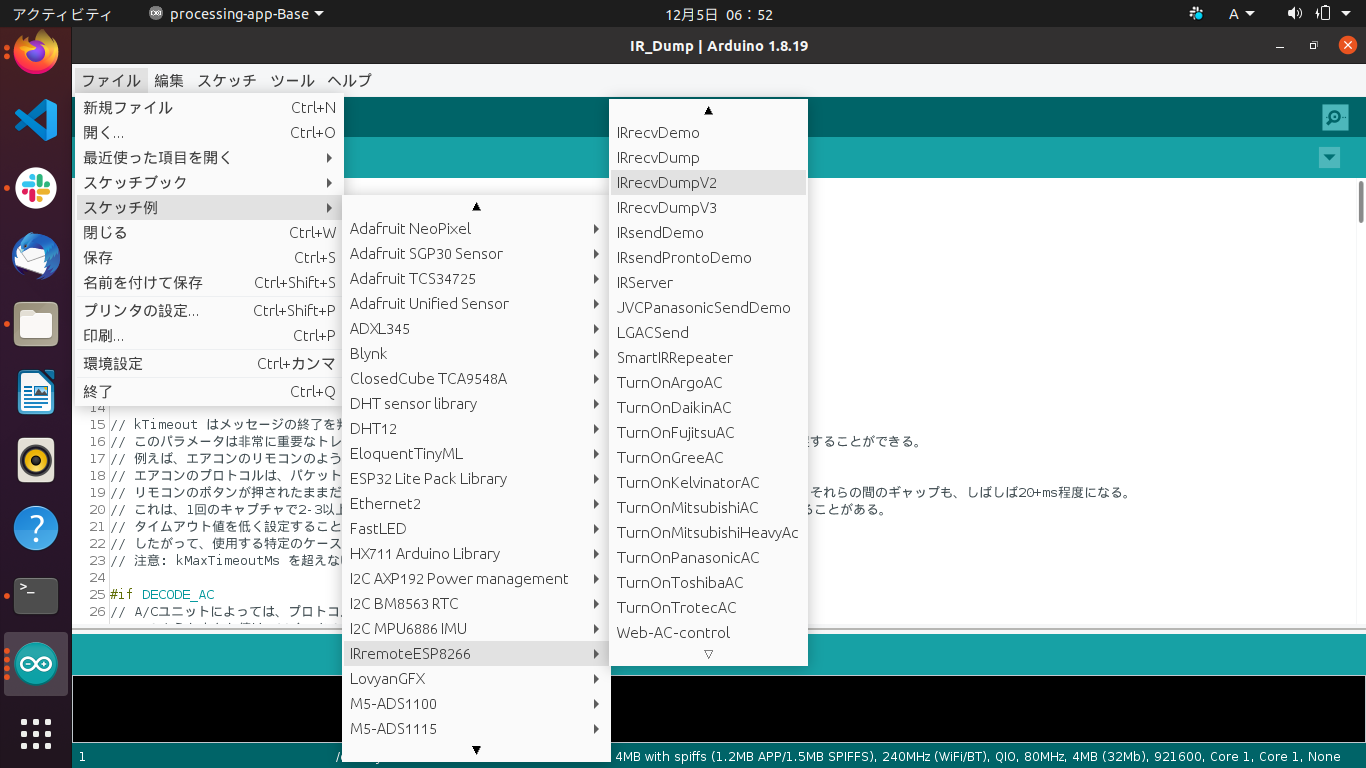Expand 最近使った項目を開く submenu
The image size is (1366, 768).
[x=209, y=158]
